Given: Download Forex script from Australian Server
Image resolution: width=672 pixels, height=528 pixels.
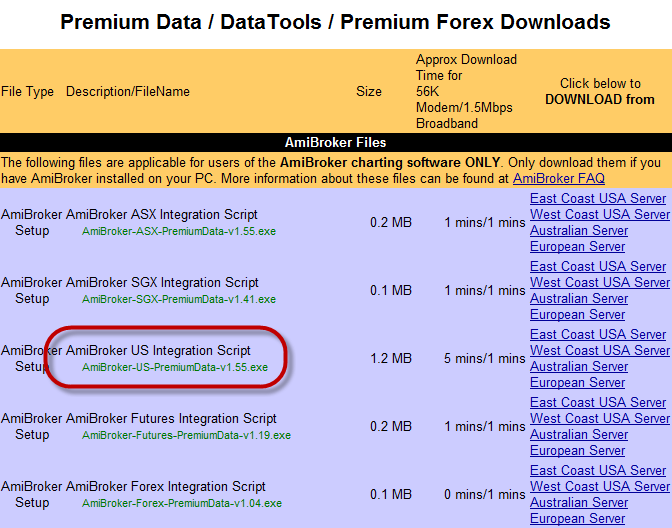Looking at the screenshot, I should point(579,503).
